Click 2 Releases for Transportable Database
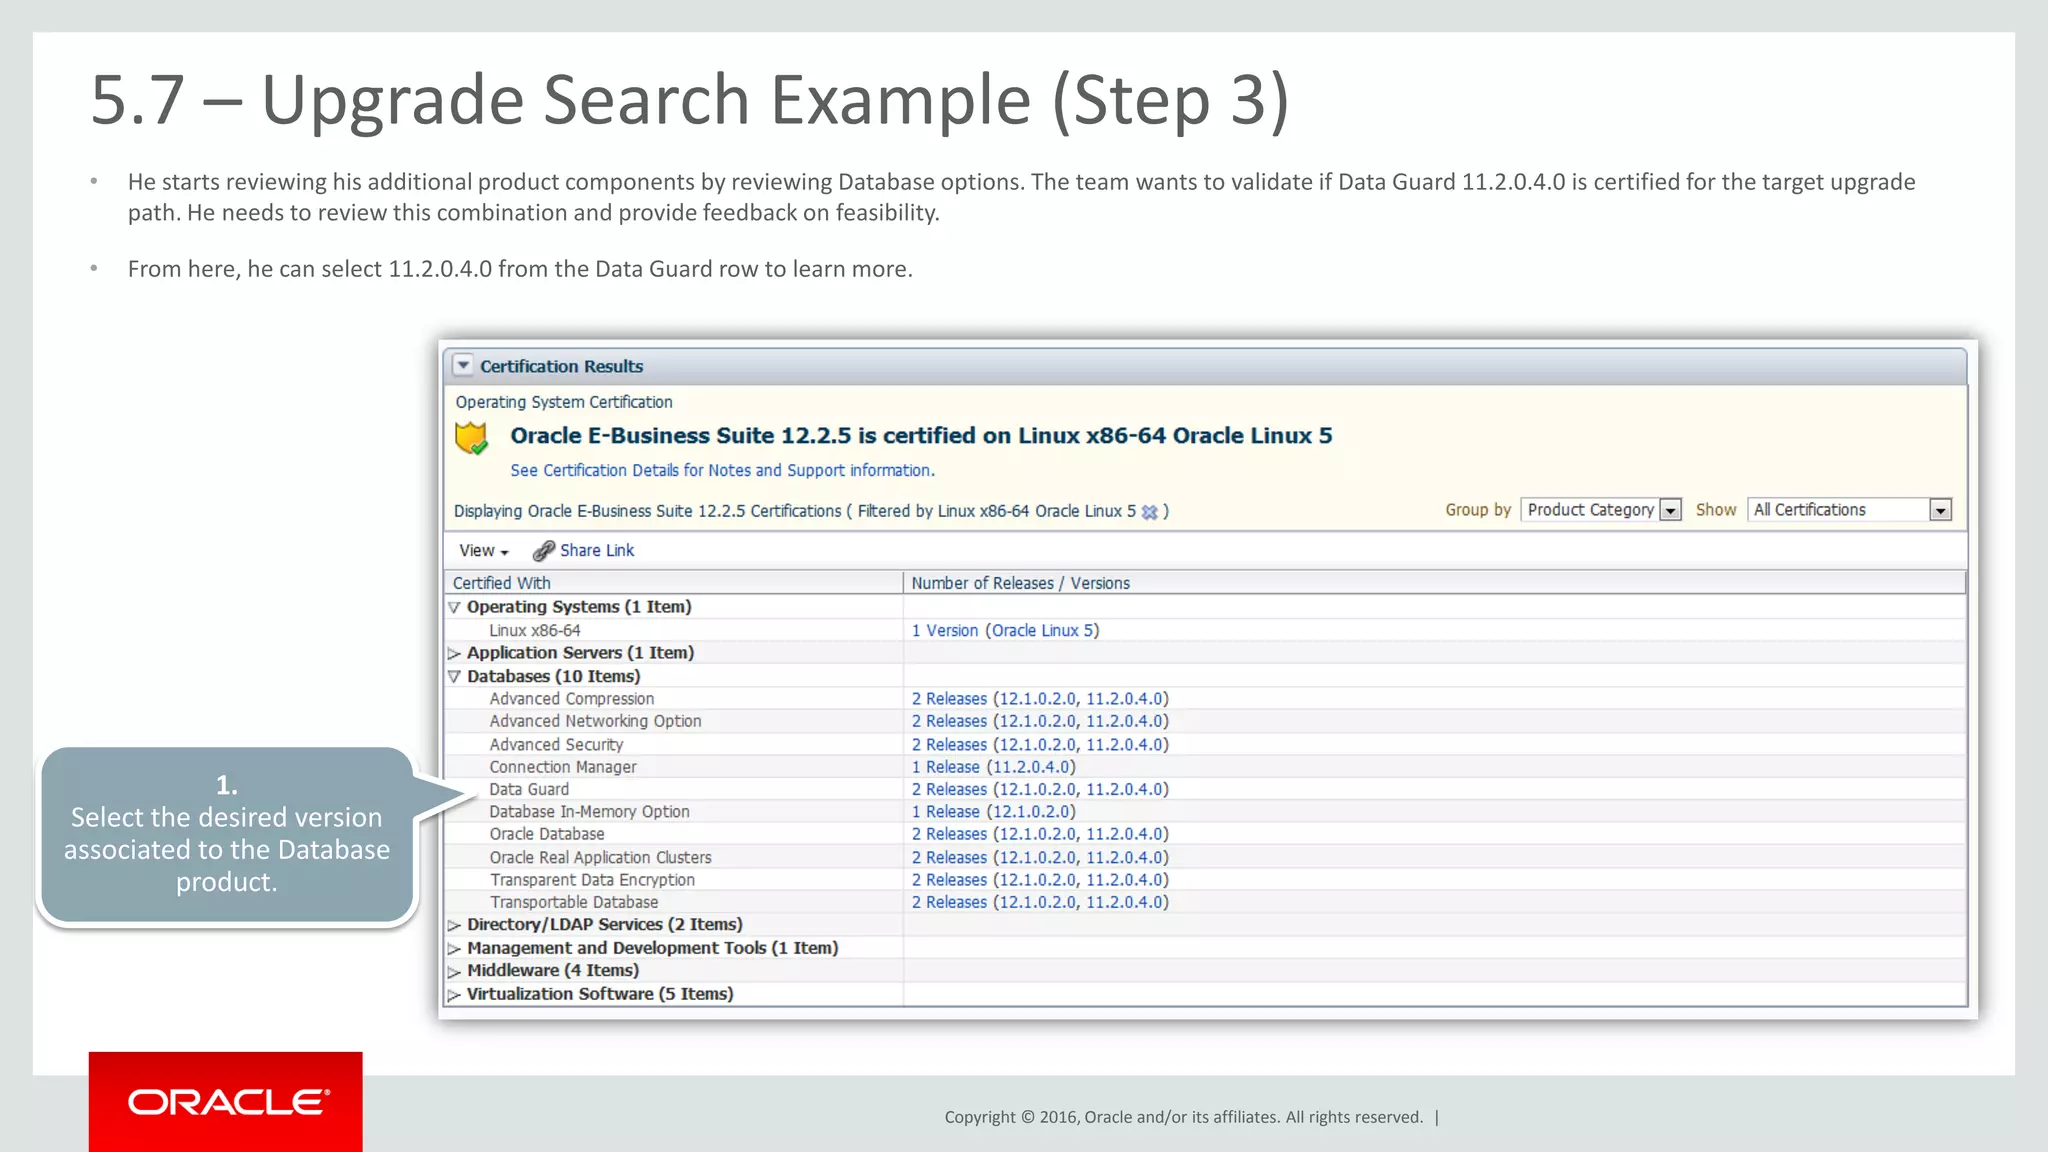2048x1152 pixels. coord(949,902)
